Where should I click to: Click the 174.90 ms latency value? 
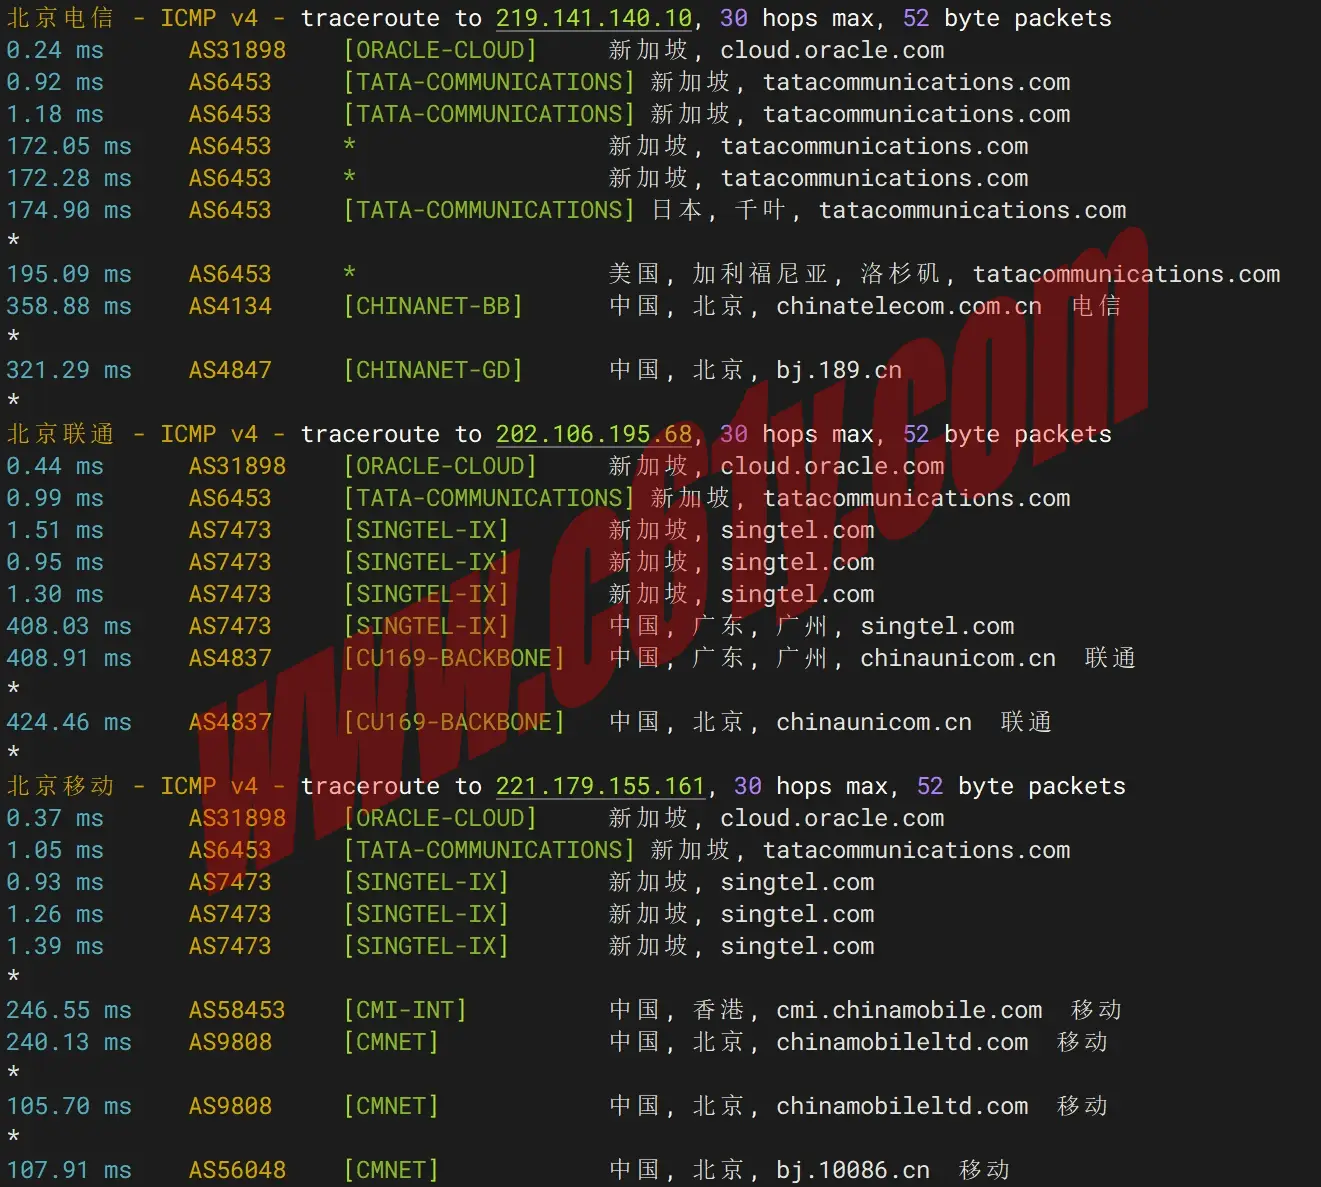tap(69, 210)
